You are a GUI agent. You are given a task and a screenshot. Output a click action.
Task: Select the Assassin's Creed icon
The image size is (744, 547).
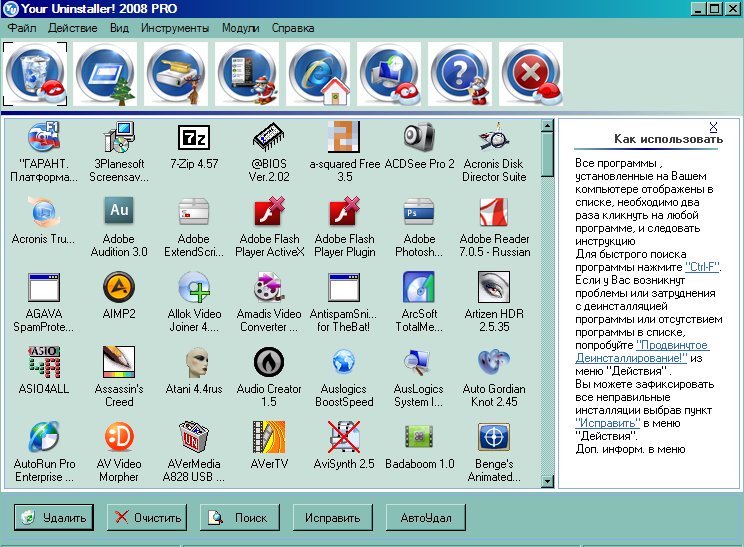pyautogui.click(x=119, y=362)
